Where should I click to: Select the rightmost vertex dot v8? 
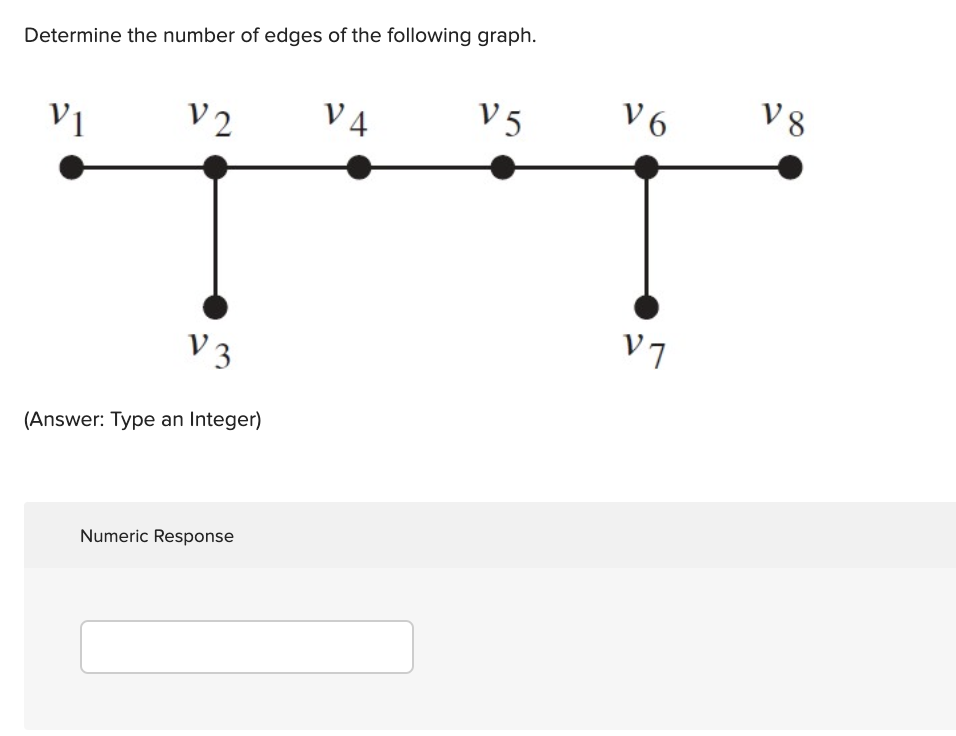point(789,167)
